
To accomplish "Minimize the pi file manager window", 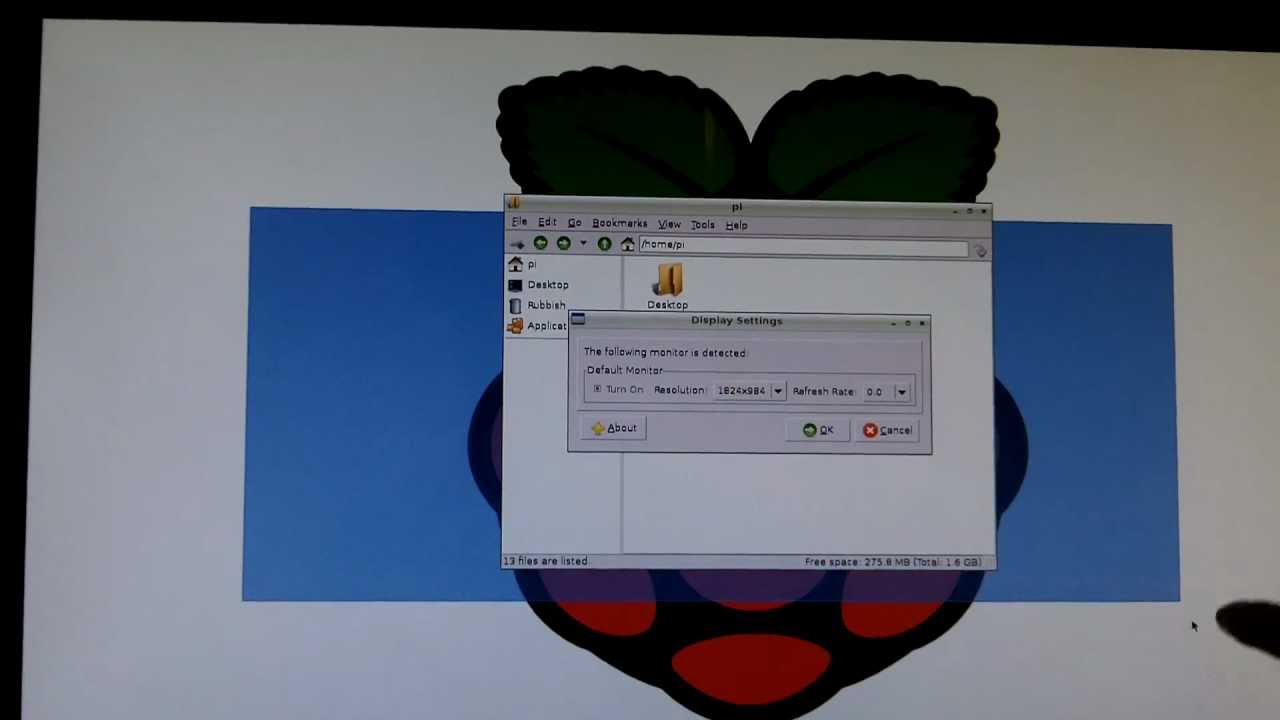I will tap(955, 210).
